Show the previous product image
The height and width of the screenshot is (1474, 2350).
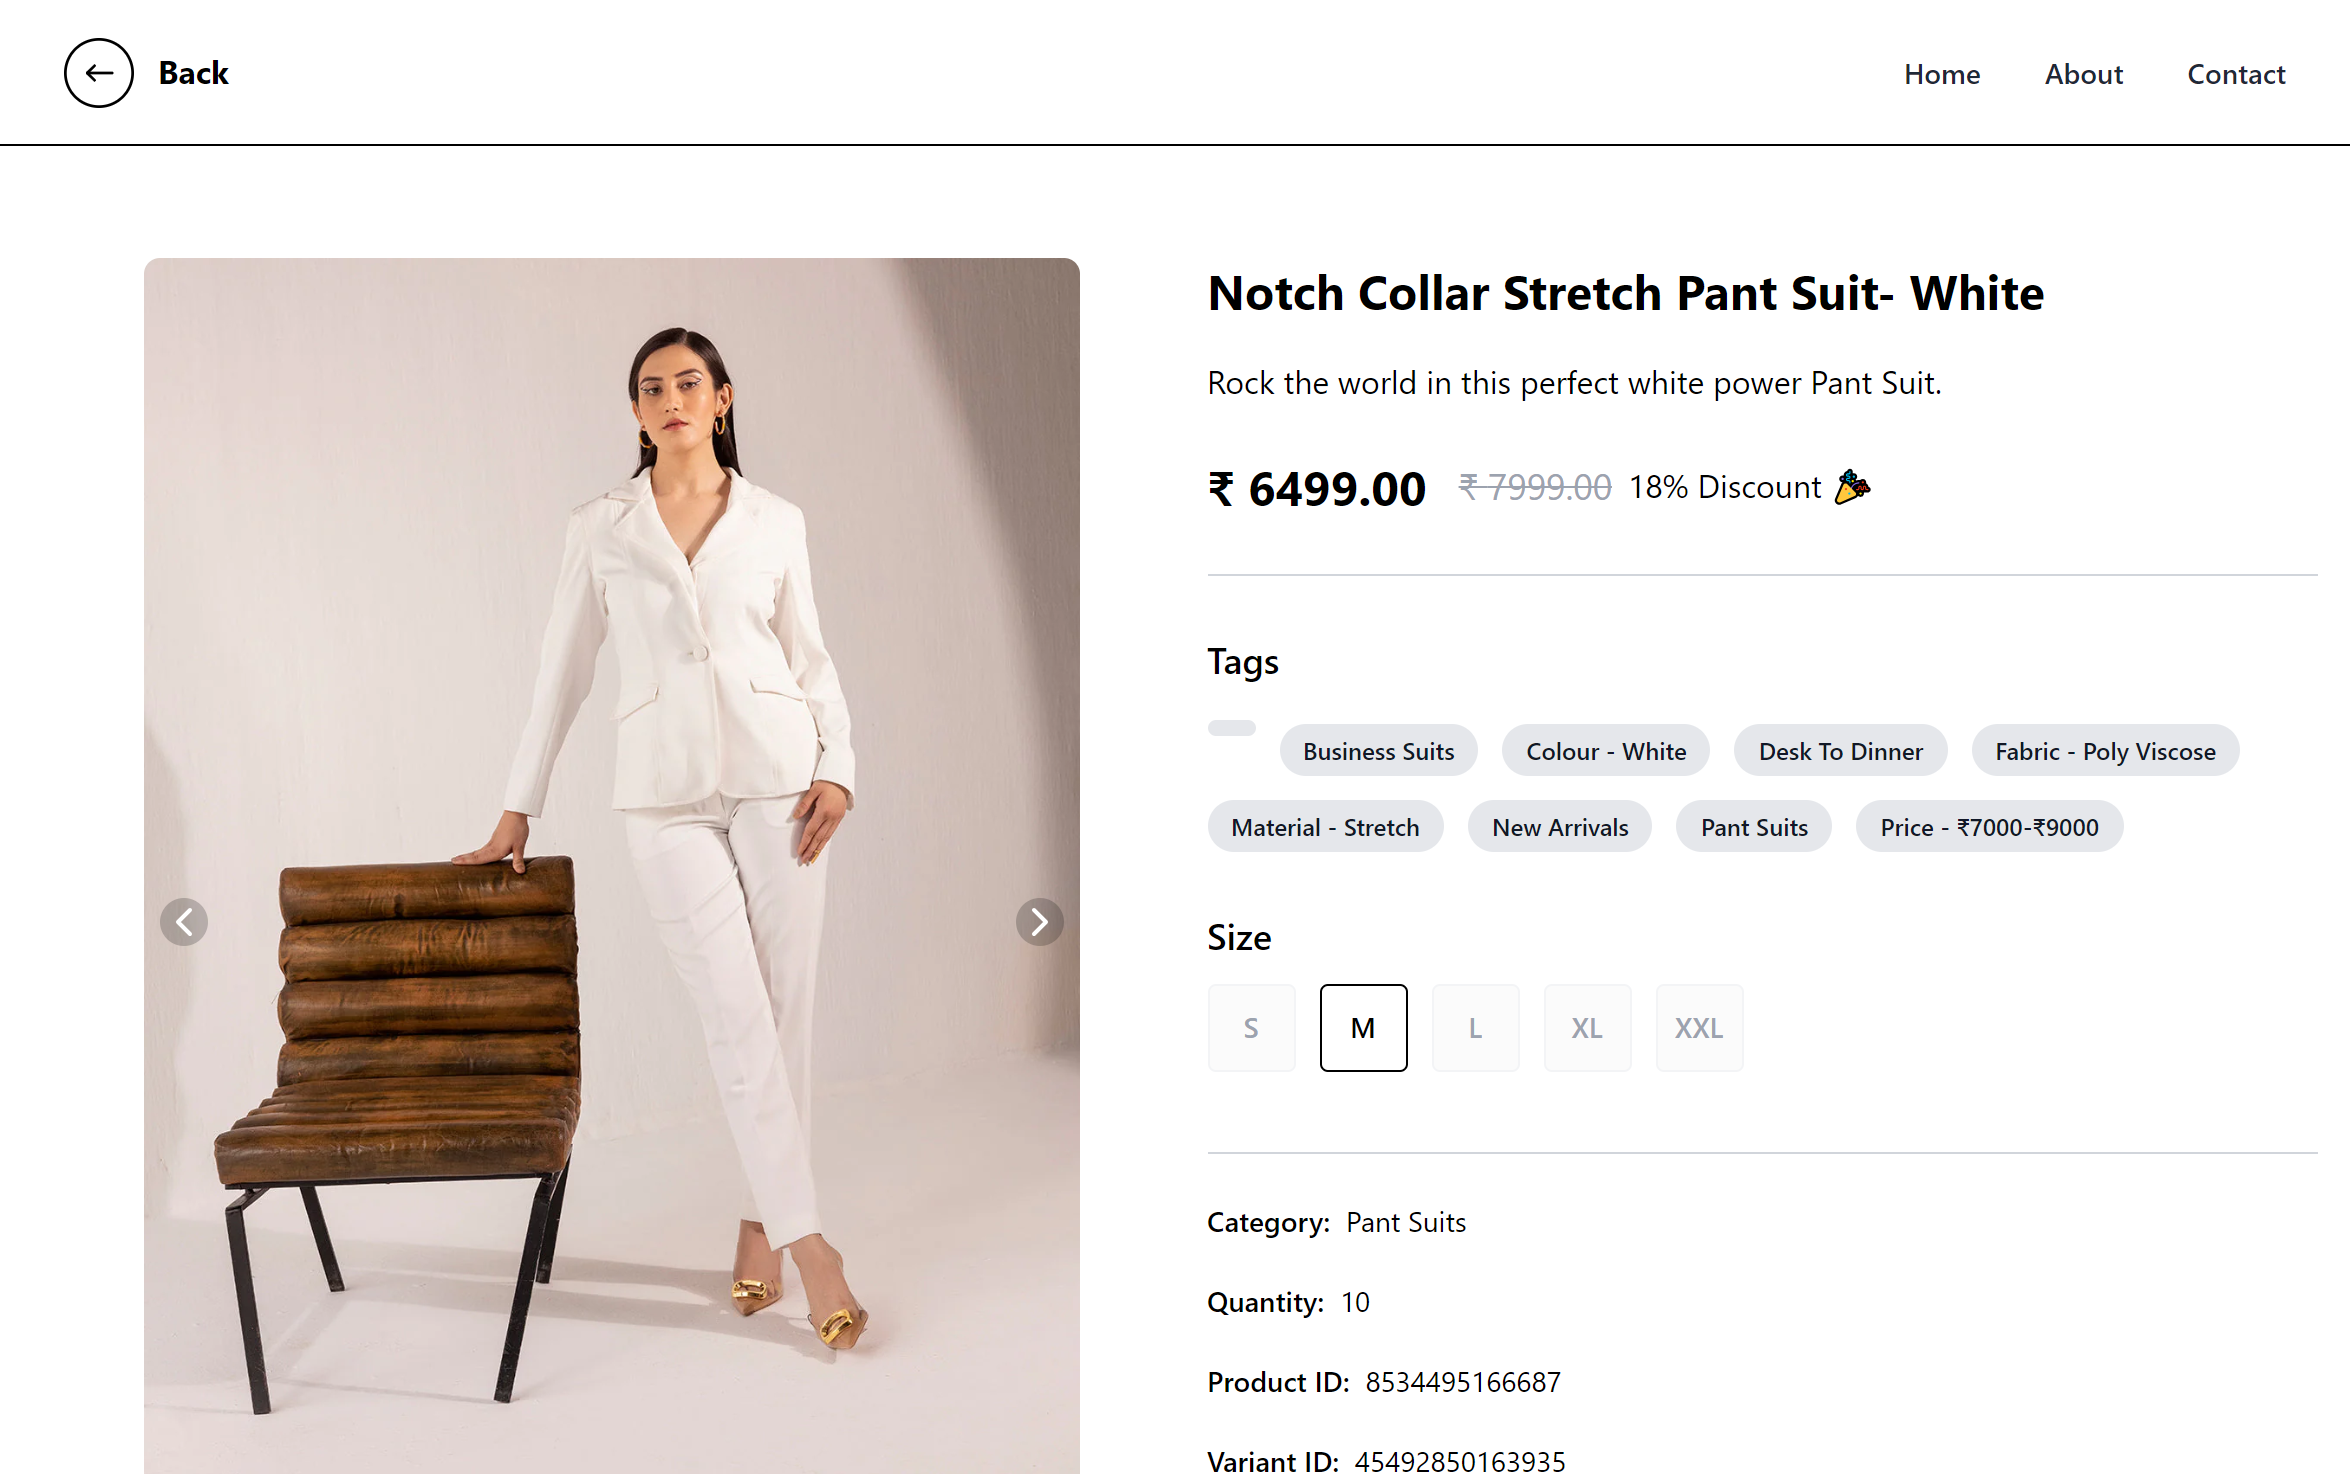click(x=184, y=921)
